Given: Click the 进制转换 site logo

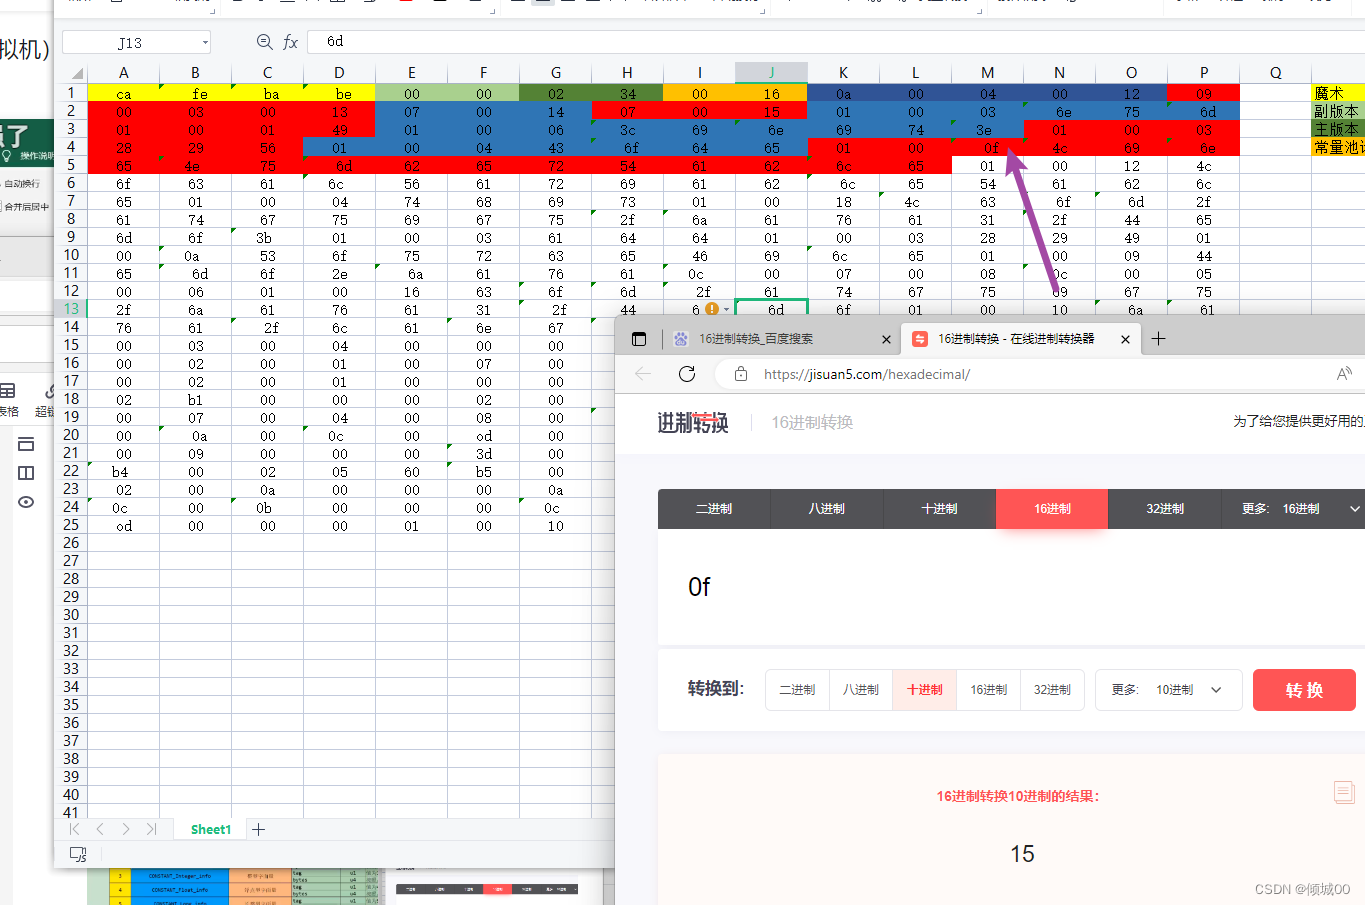Looking at the screenshot, I should (x=693, y=423).
